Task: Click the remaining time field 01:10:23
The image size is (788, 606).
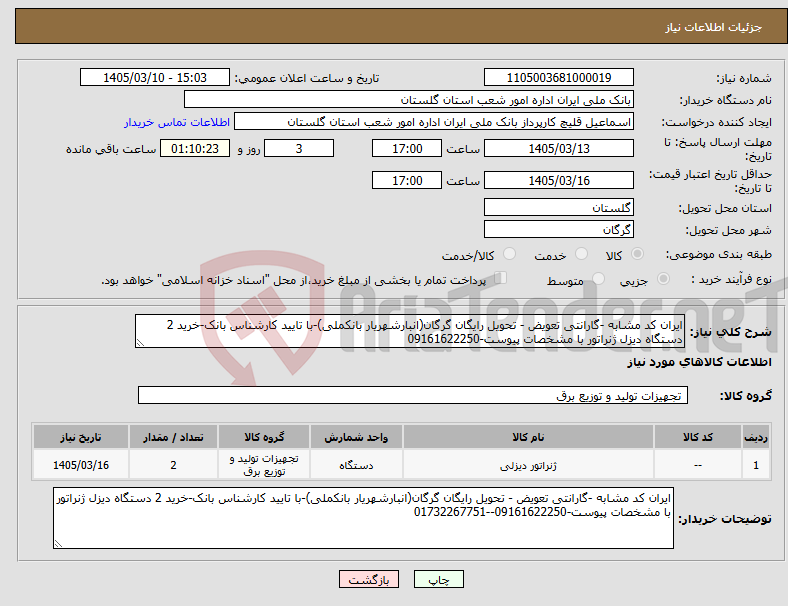Action: (x=195, y=148)
